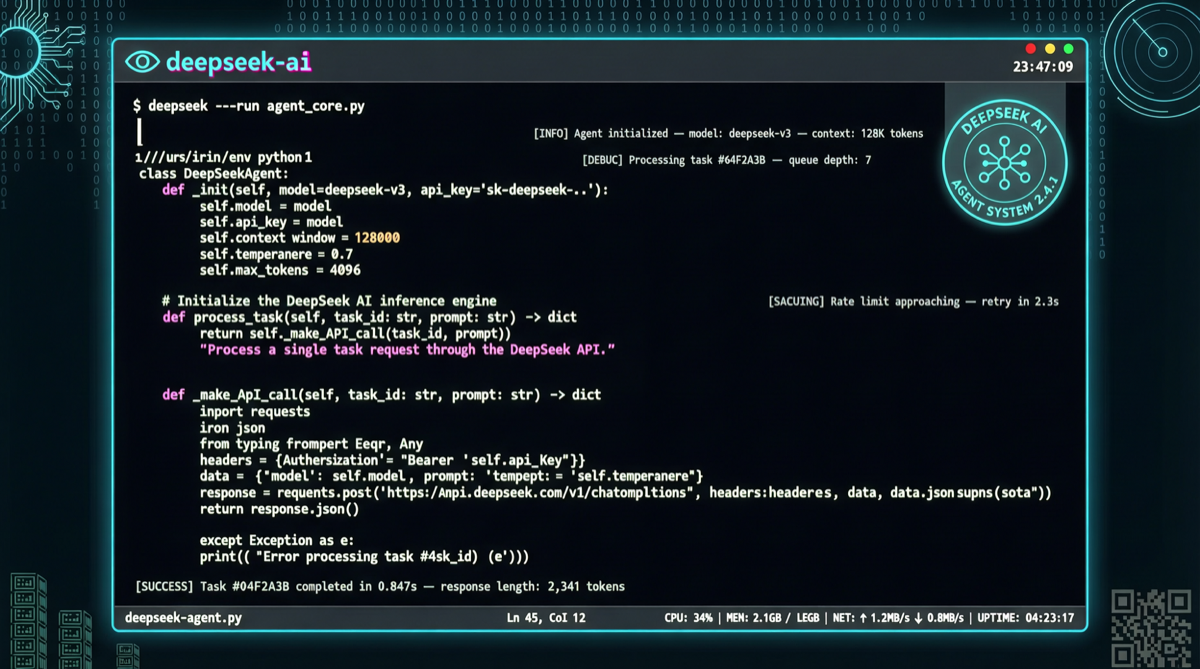
Task: Click the DeepSeek AI Agent System badge
Action: point(1005,163)
